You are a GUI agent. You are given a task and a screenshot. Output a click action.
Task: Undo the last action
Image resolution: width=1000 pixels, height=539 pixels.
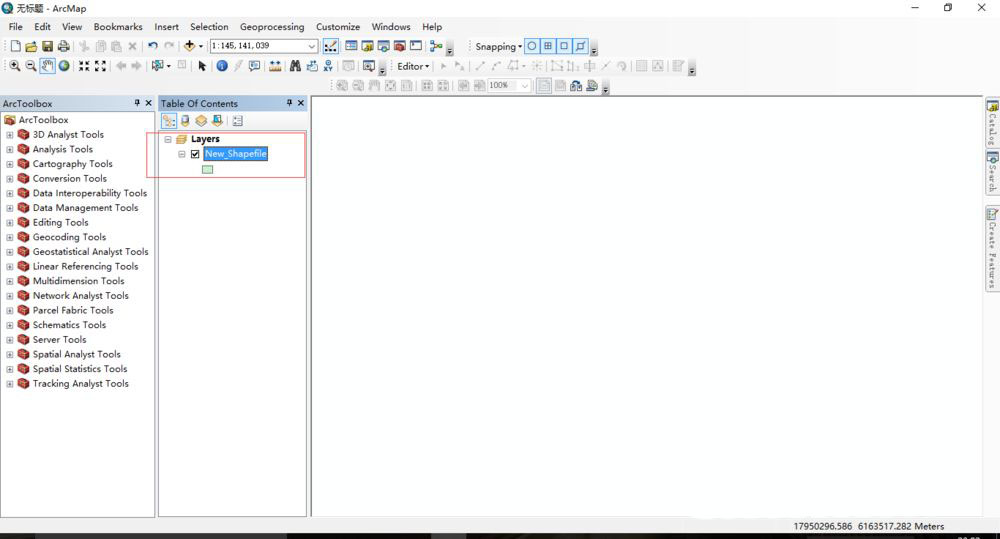(x=152, y=46)
